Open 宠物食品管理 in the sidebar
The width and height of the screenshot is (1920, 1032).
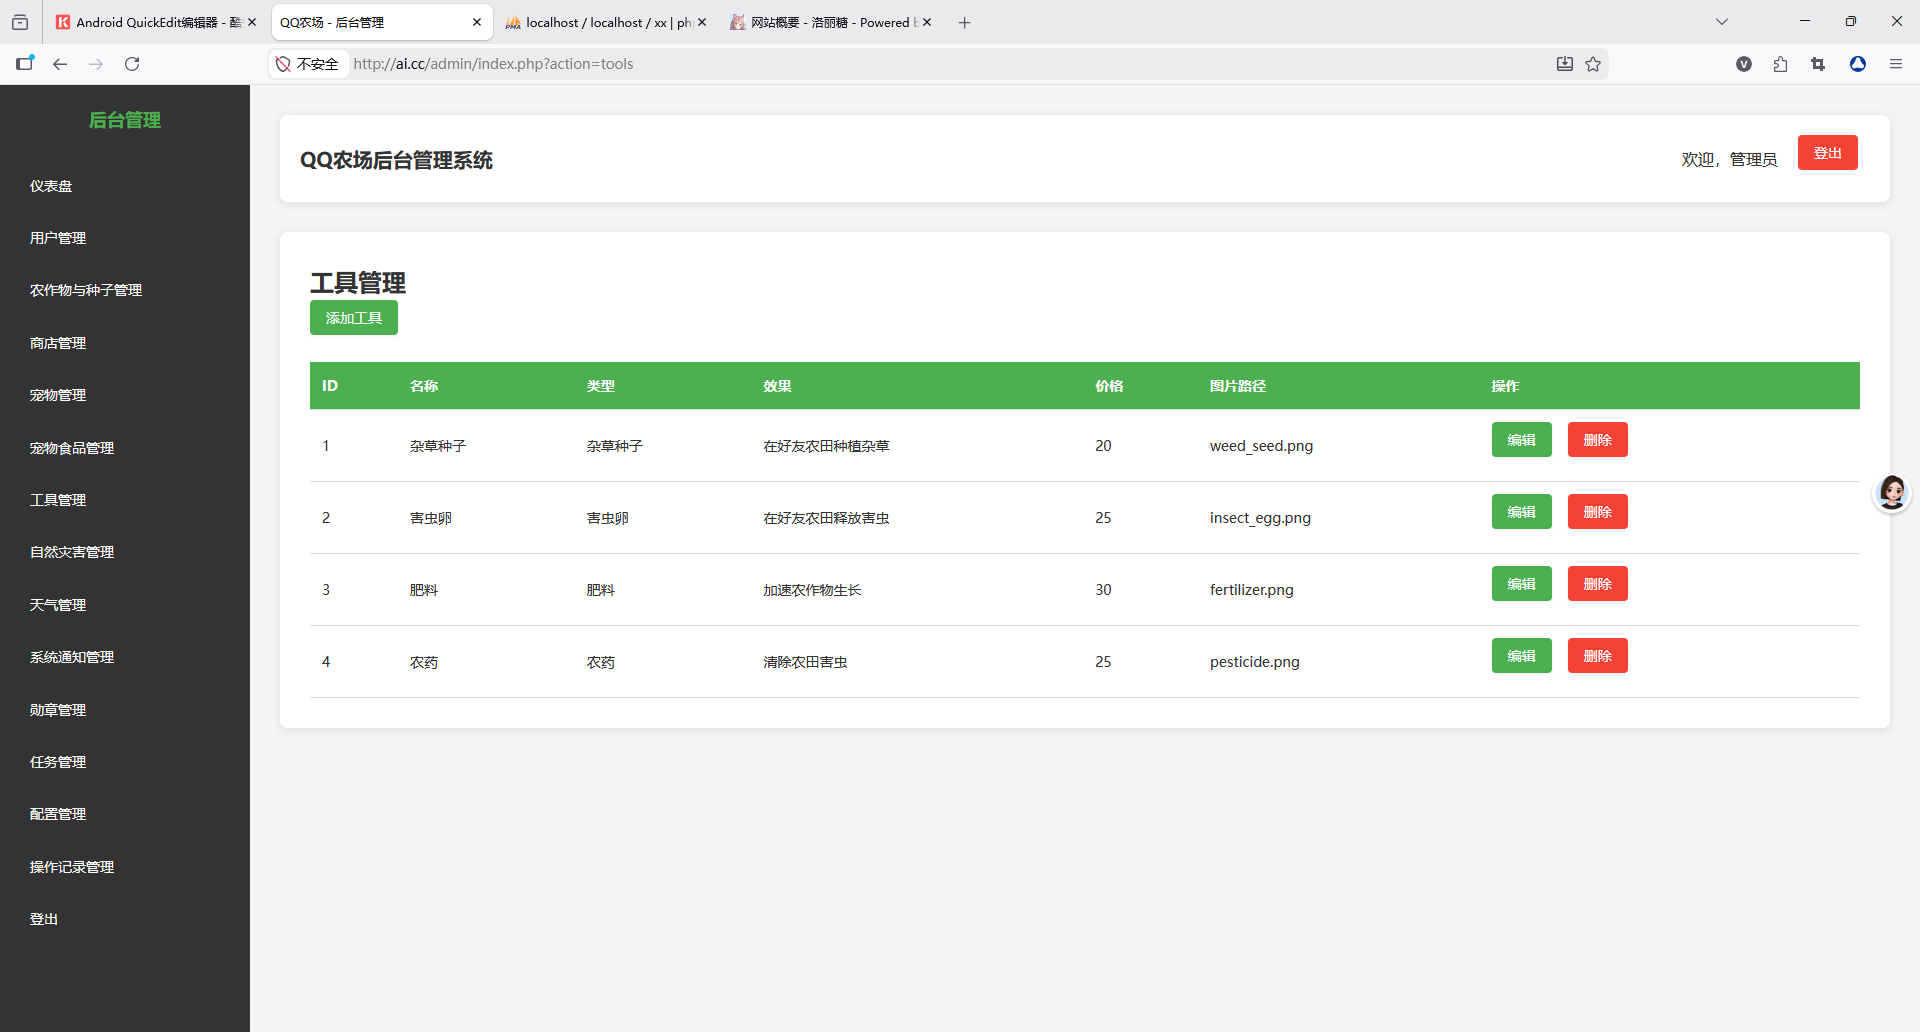[72, 448]
